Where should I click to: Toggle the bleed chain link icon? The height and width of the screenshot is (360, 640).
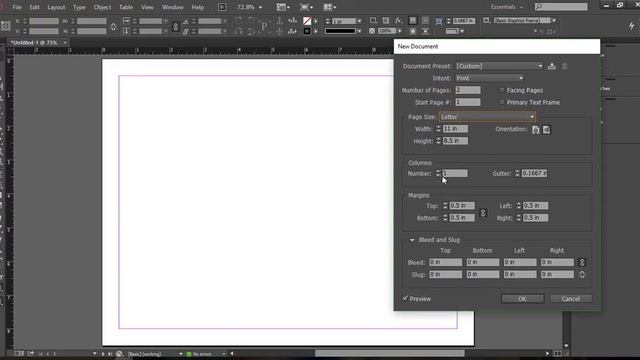click(x=582, y=262)
